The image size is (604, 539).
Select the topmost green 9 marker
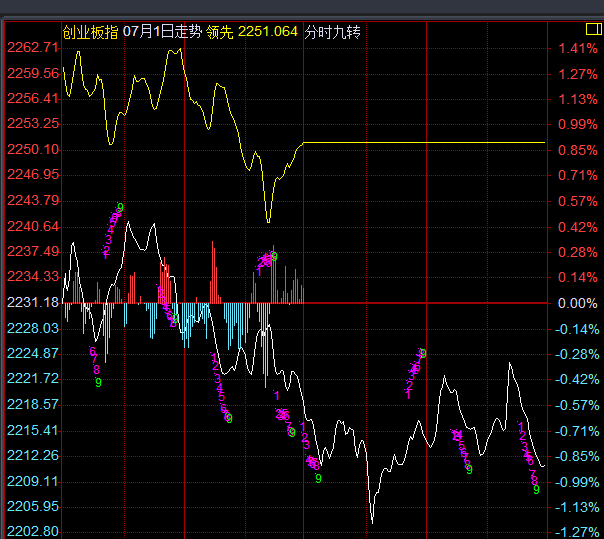point(119,207)
